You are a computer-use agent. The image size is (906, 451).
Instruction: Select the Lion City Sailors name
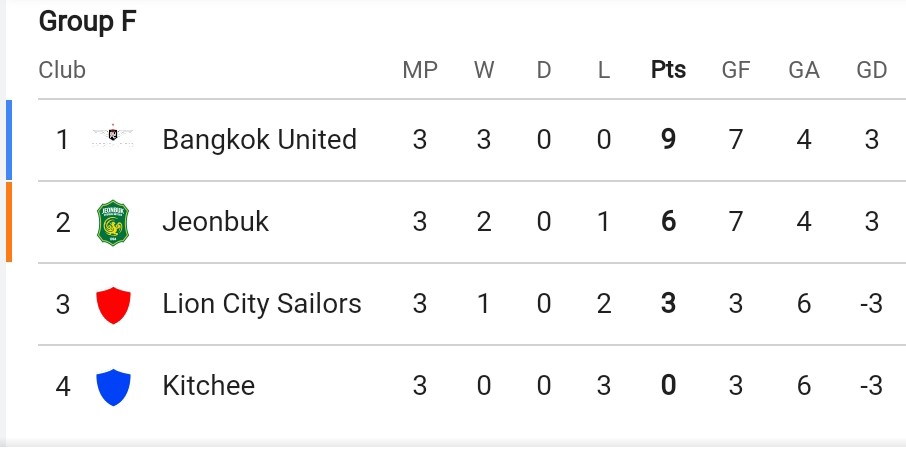point(262,304)
